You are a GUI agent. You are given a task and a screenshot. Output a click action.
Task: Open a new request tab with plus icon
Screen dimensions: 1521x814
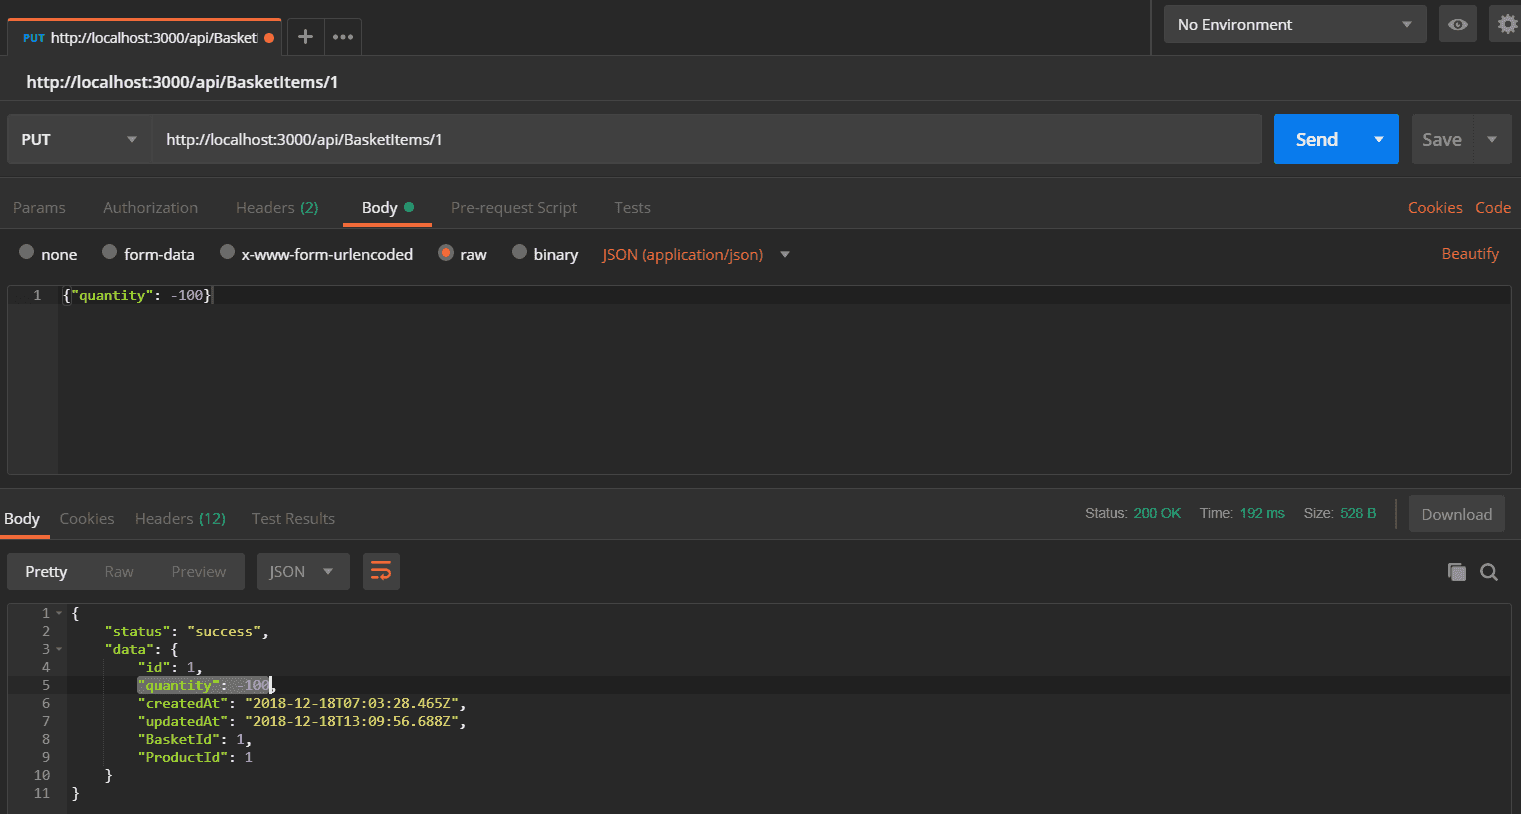click(305, 37)
